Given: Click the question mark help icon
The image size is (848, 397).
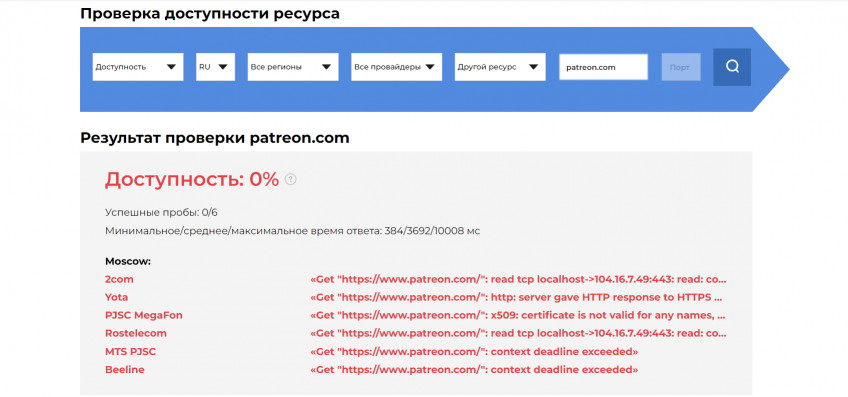Looking at the screenshot, I should coord(290,180).
